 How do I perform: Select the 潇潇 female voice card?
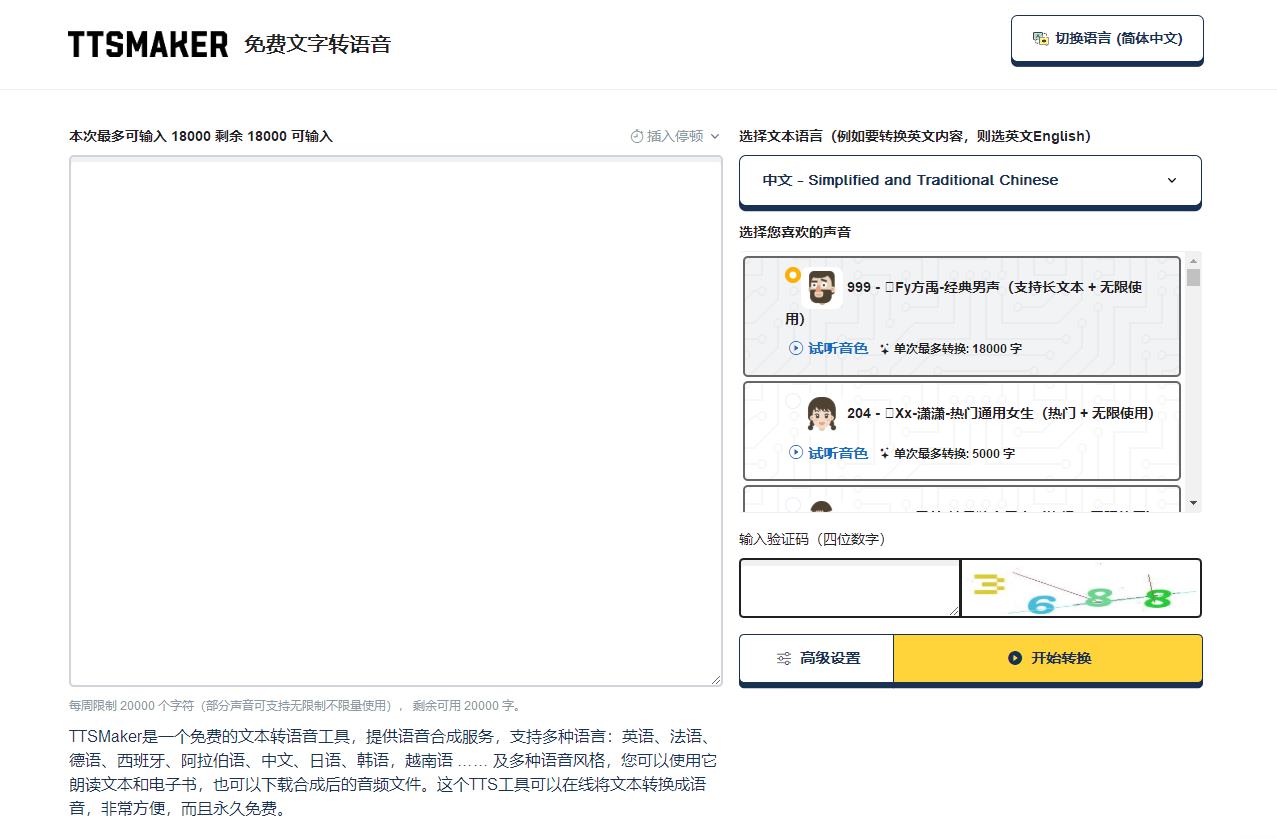960,431
